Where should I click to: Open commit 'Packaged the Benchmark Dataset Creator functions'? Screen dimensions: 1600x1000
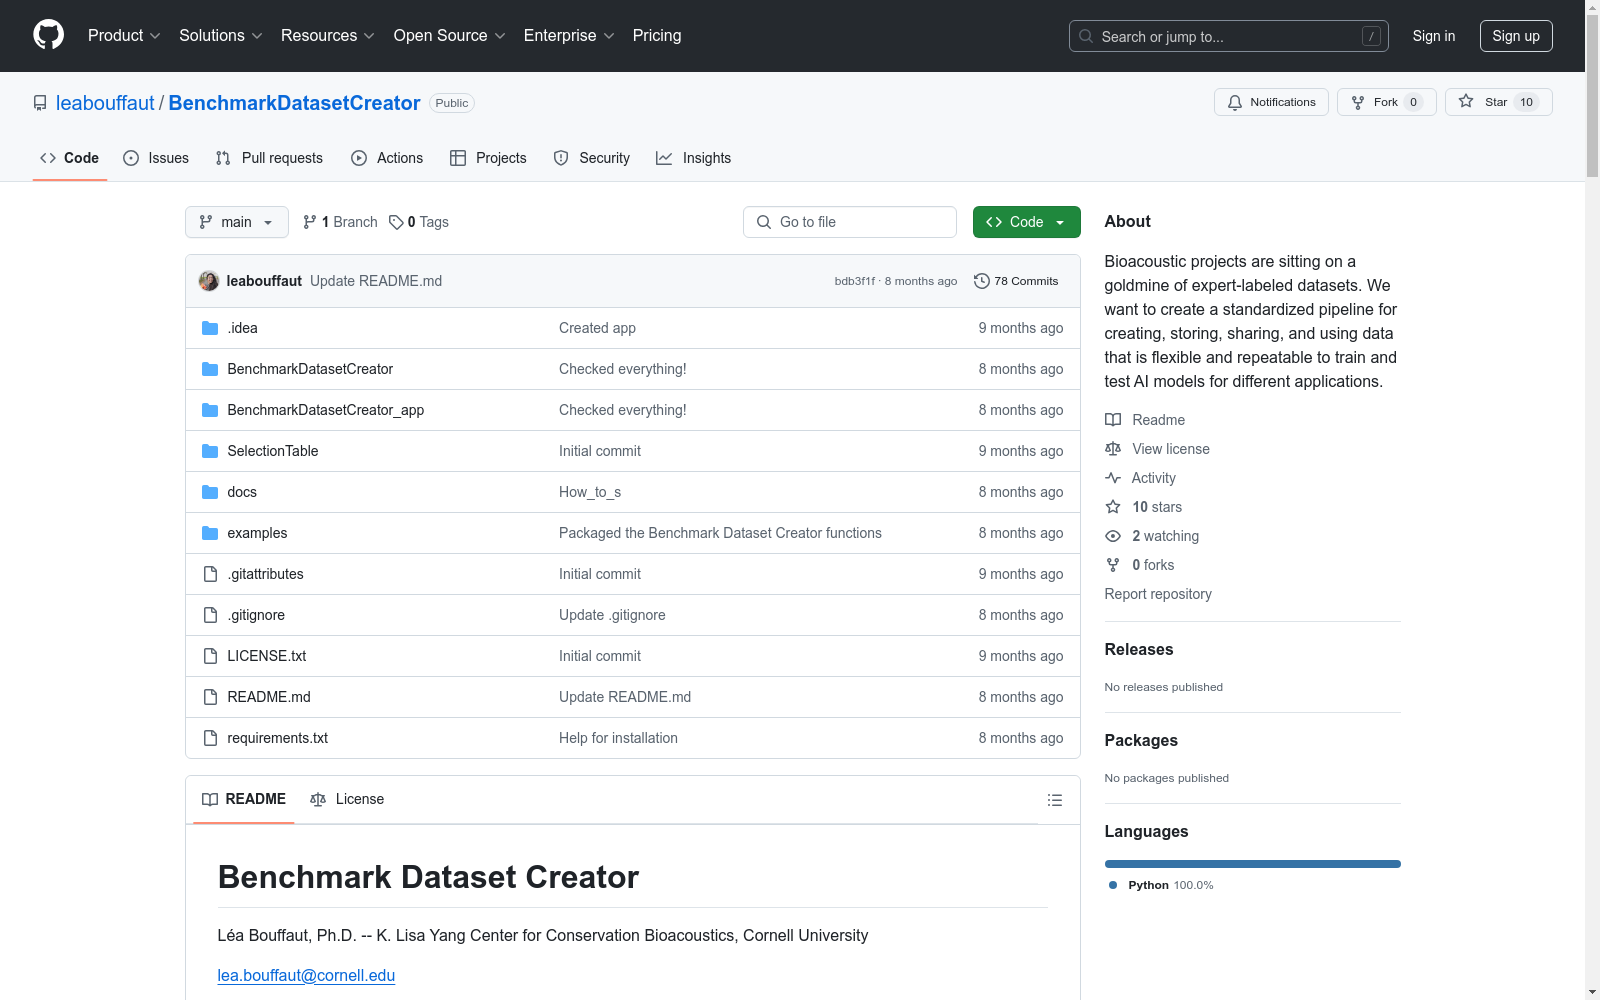pos(720,533)
